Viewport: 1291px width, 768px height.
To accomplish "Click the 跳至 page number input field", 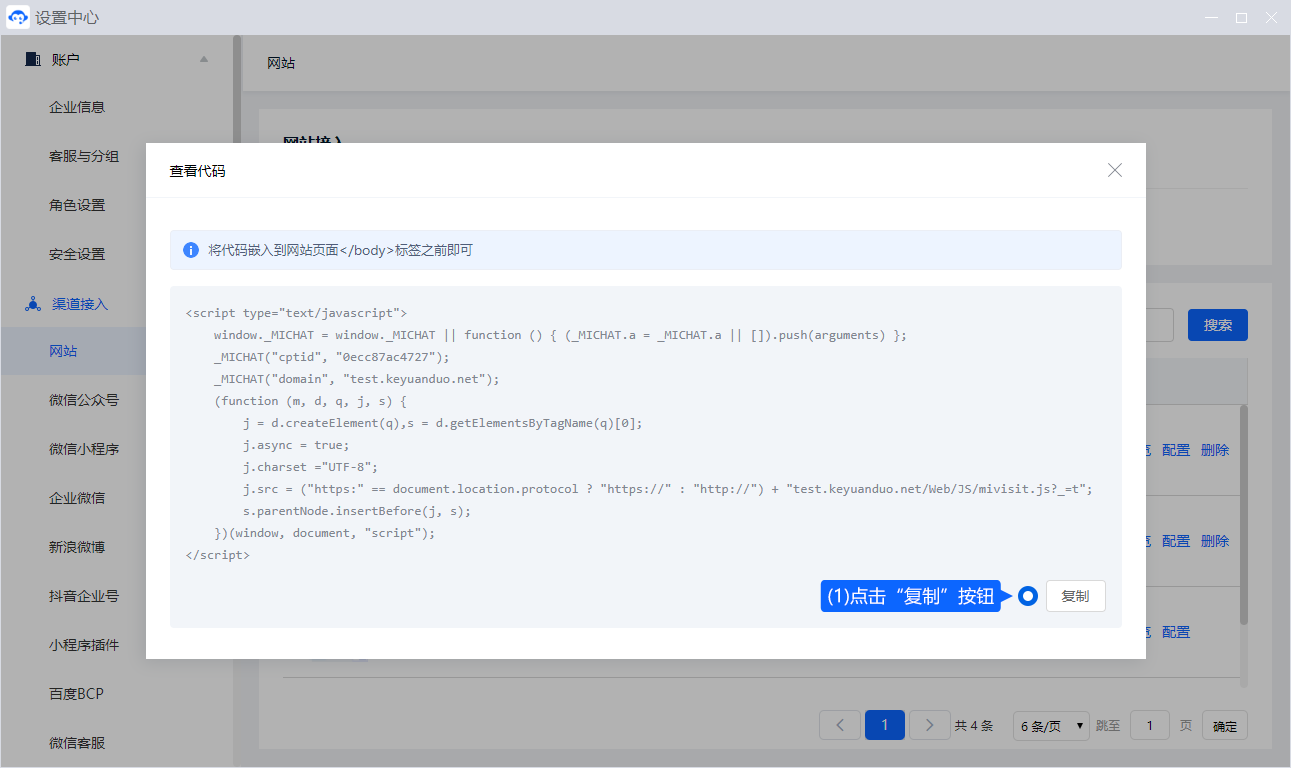I will 1150,726.
